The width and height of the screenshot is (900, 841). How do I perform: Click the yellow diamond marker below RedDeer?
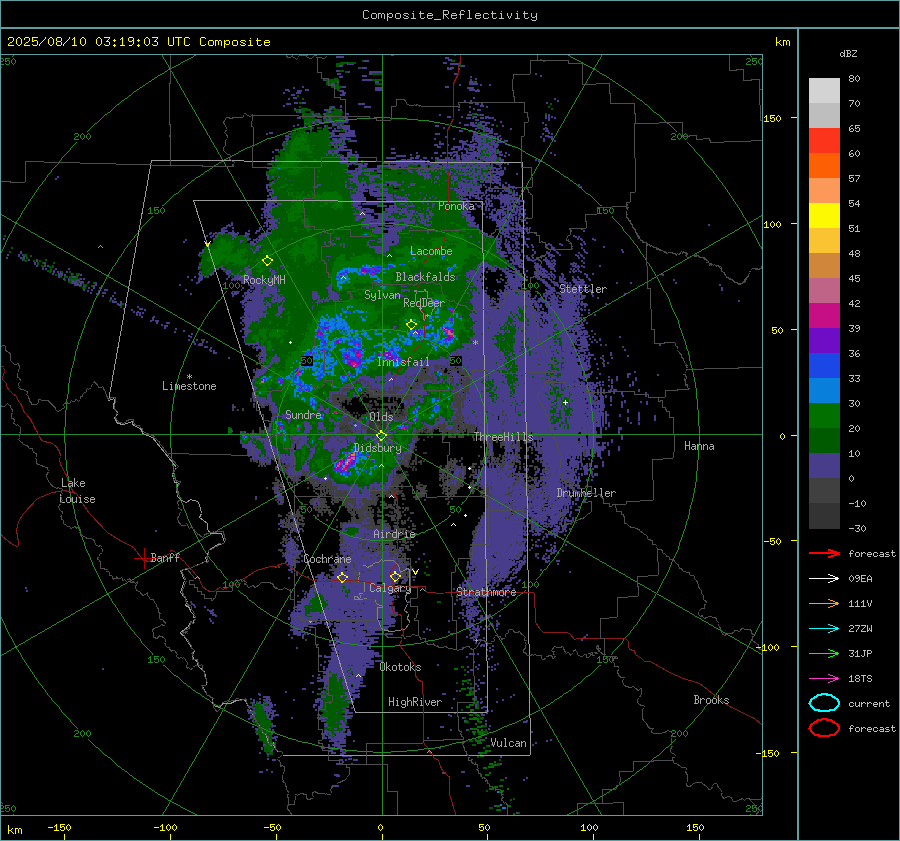click(411, 325)
